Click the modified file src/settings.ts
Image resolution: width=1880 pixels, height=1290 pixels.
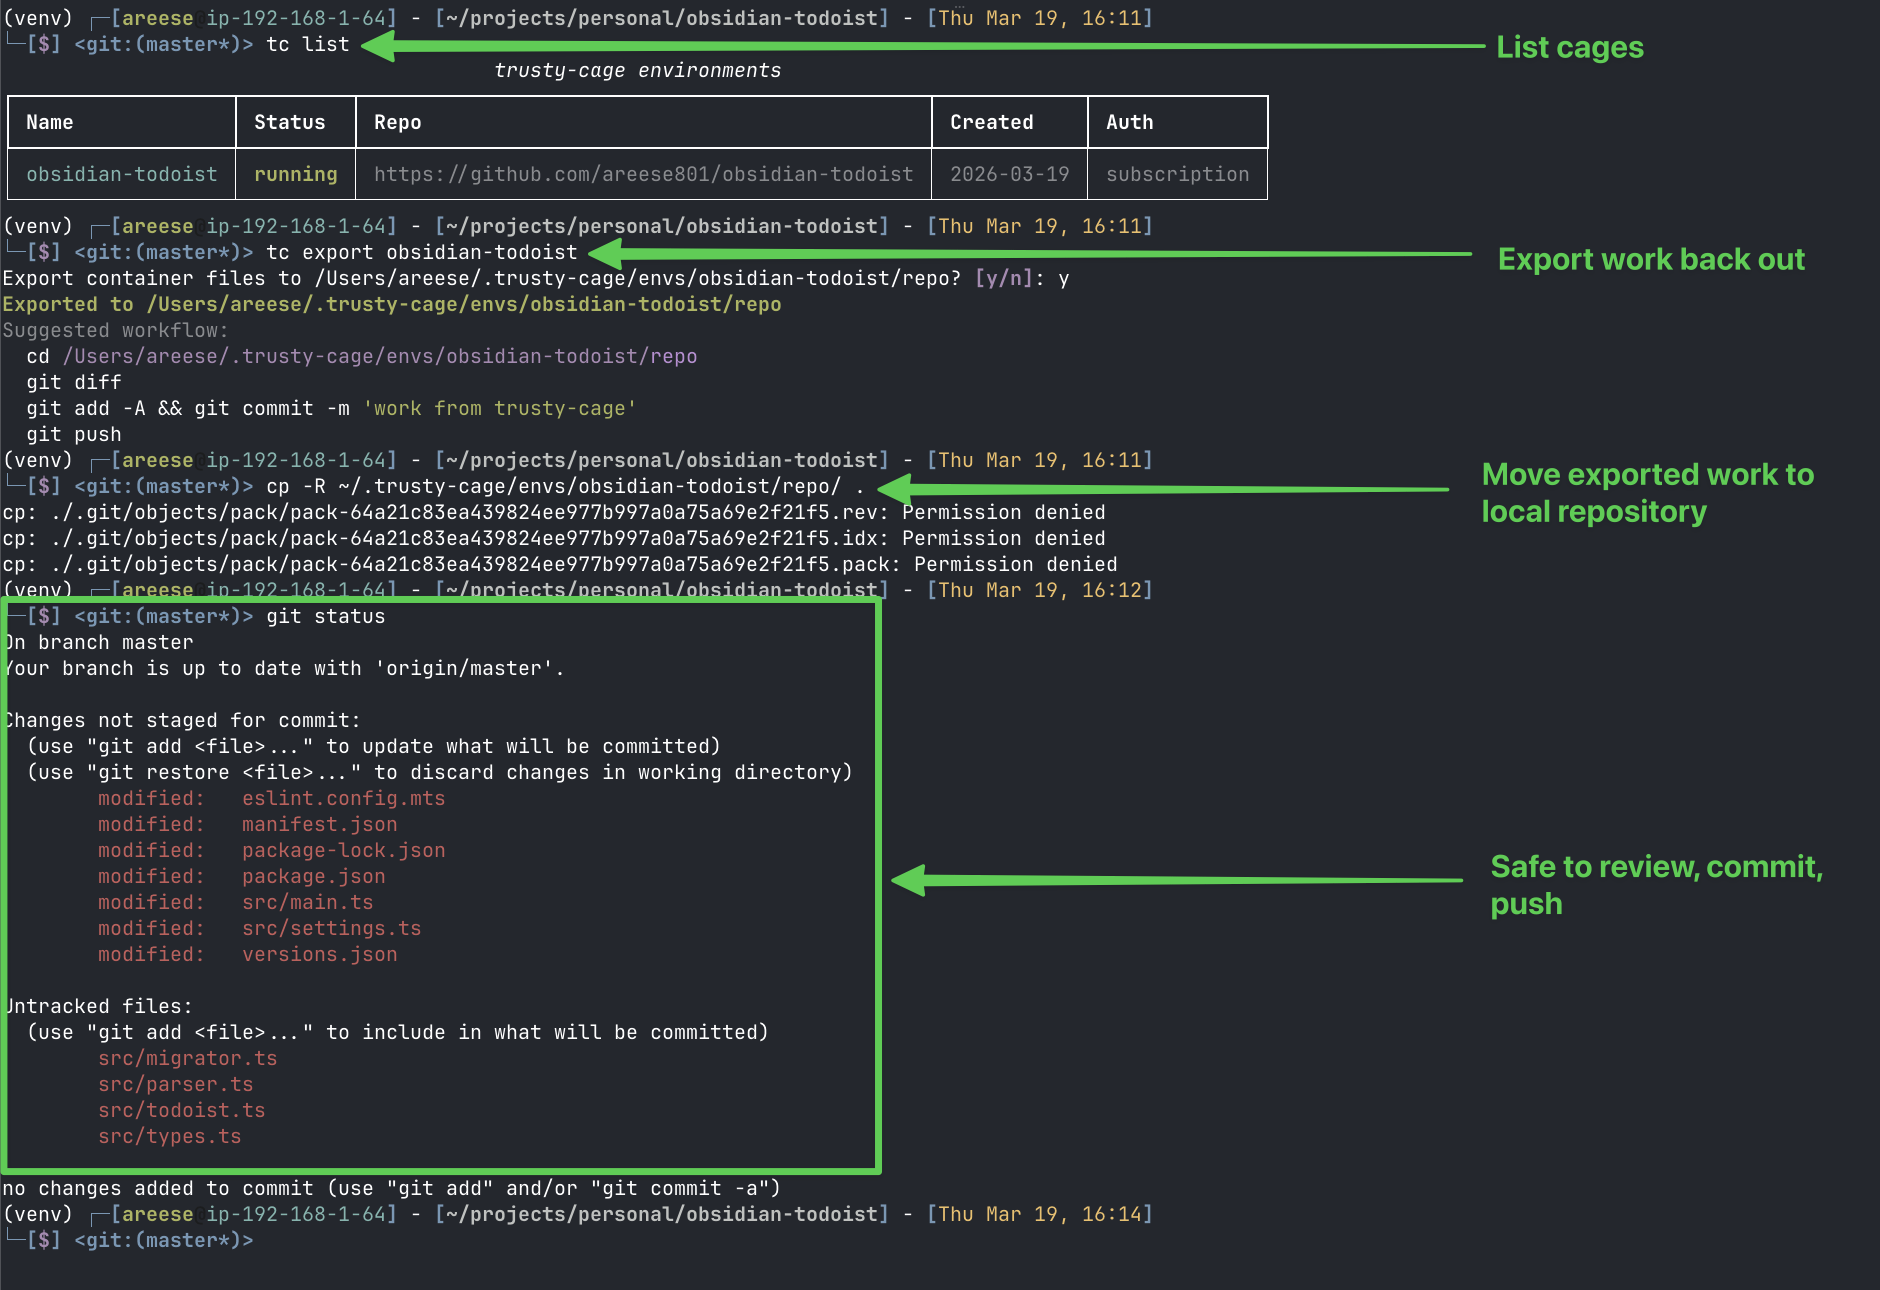(331, 928)
